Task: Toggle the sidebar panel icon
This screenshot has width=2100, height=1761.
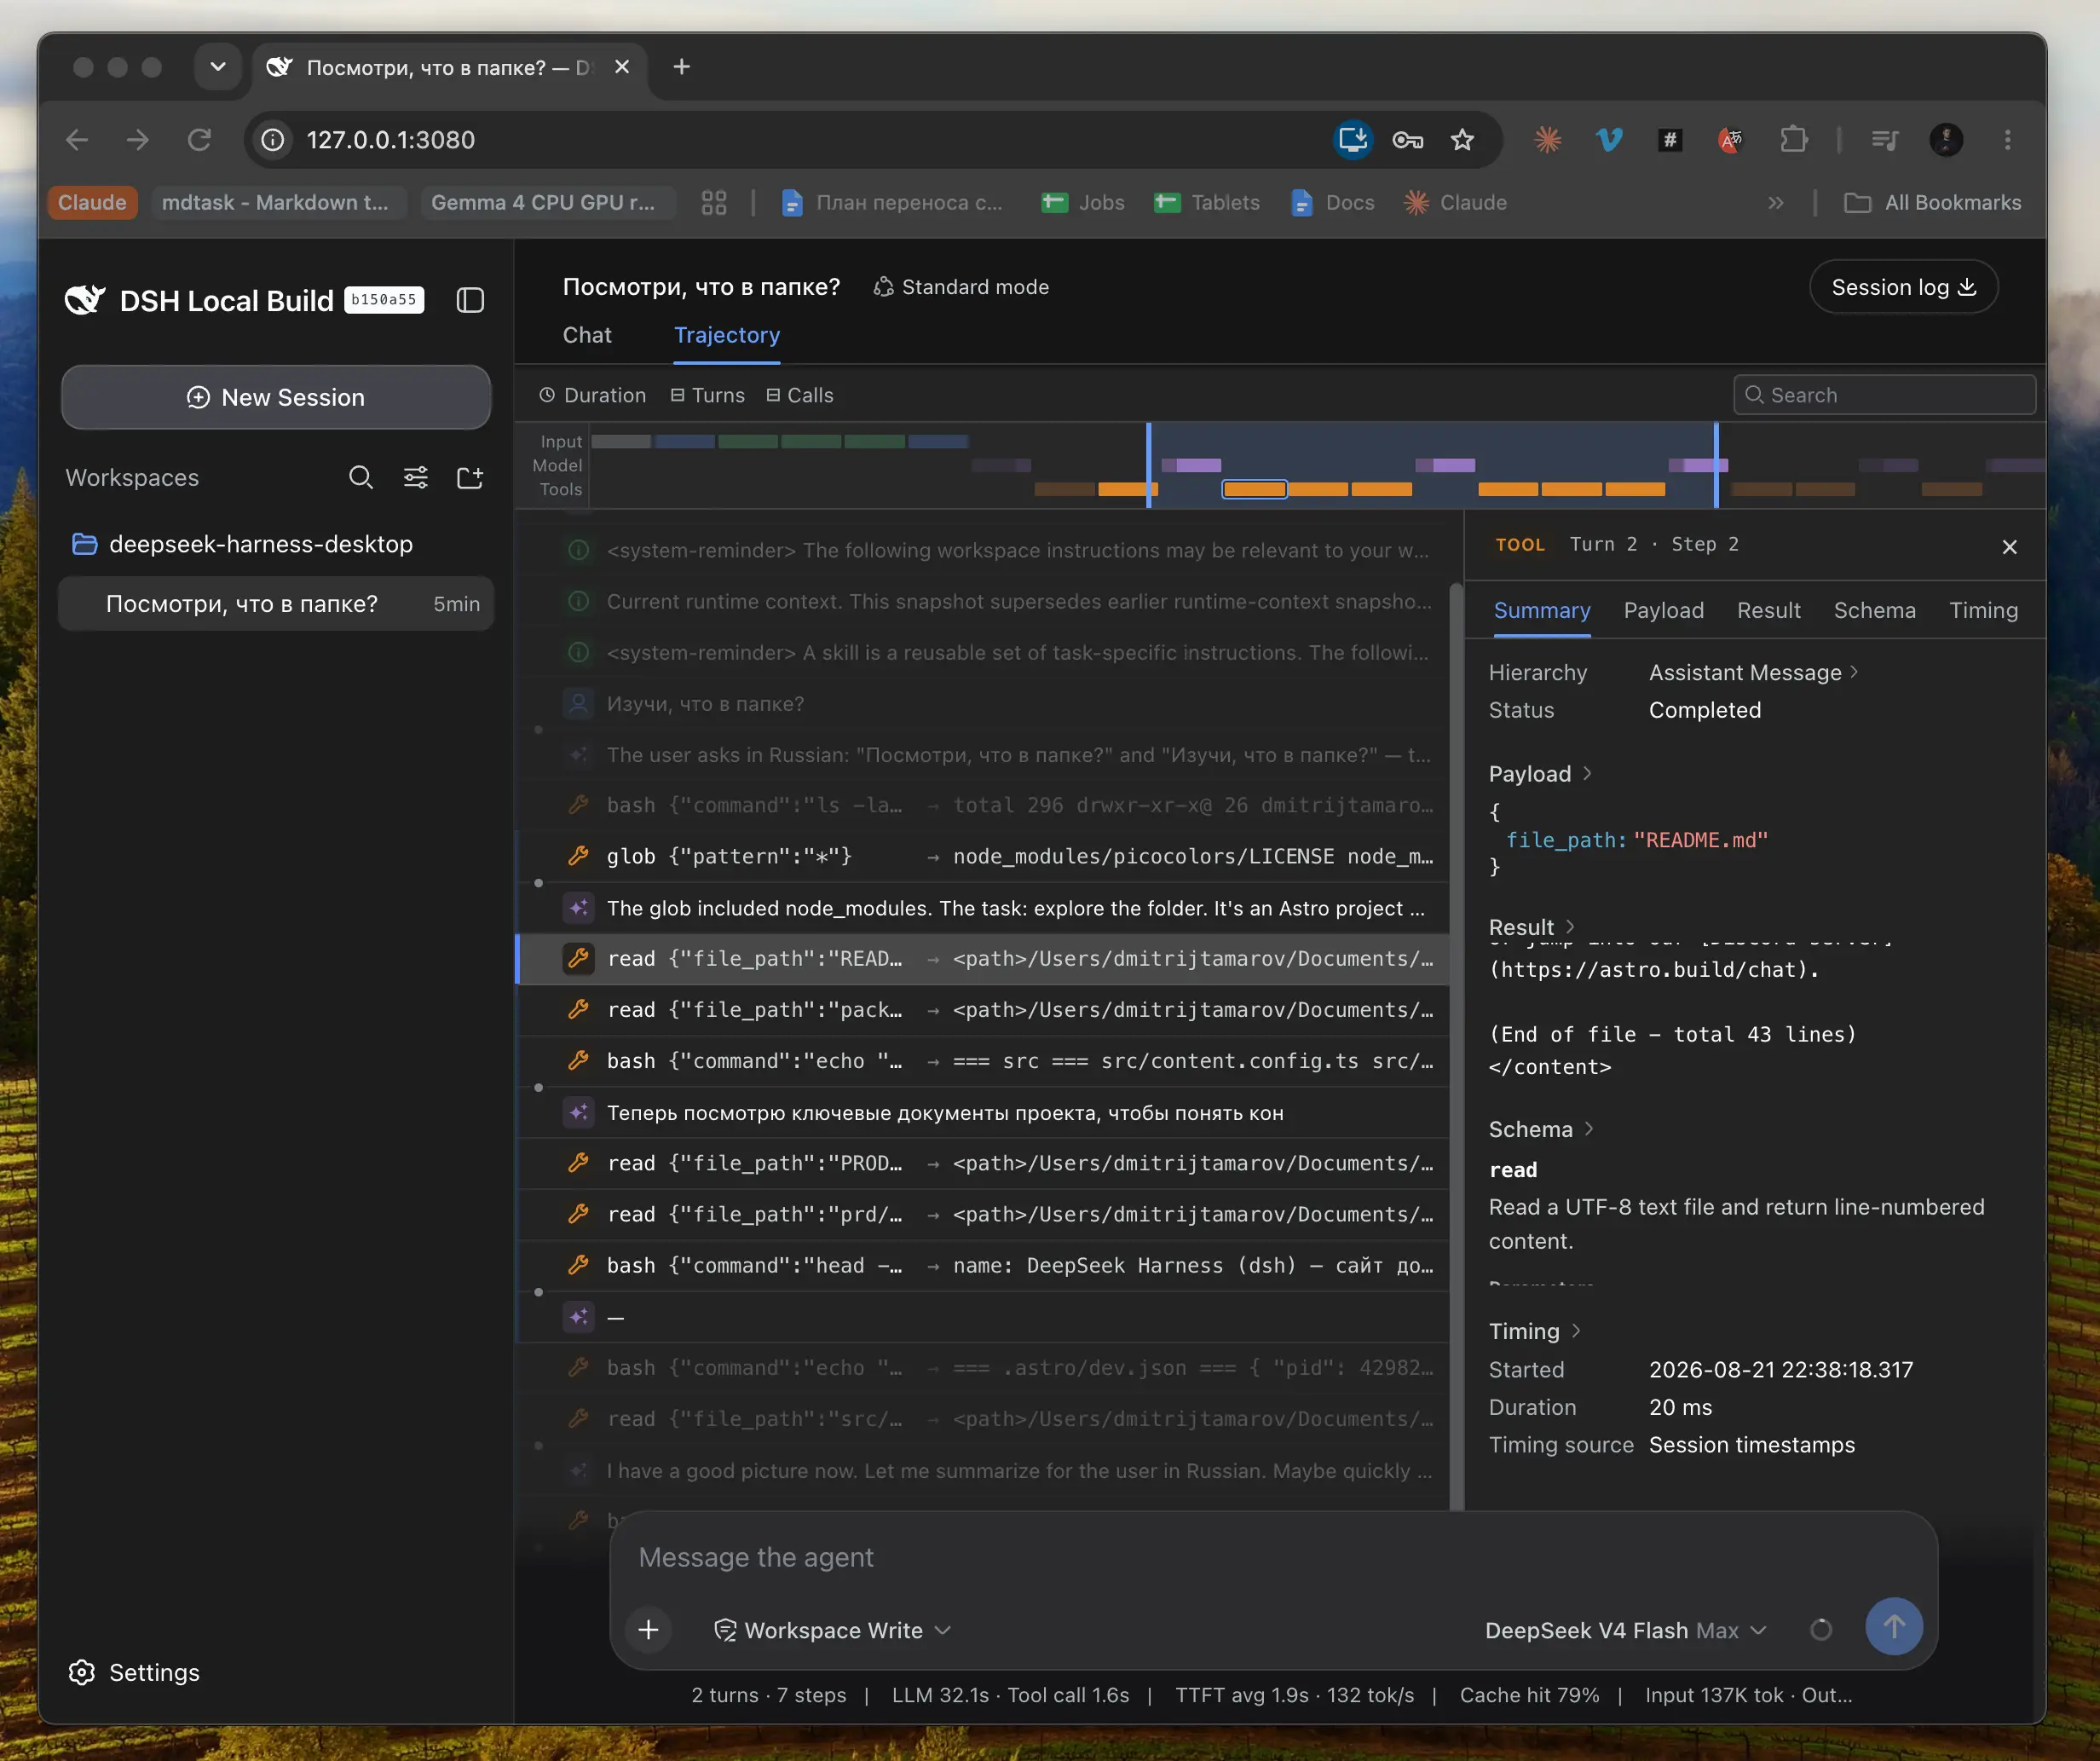Action: tap(470, 300)
